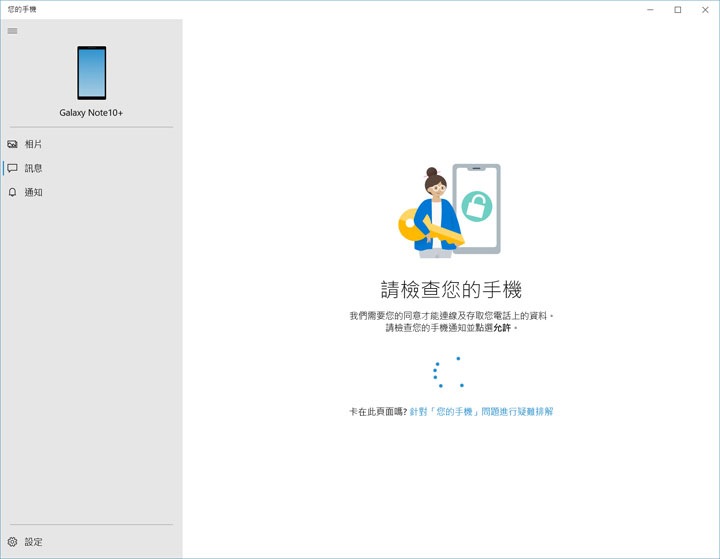
Task: Click the 設定 gear icon
Action: point(12,542)
